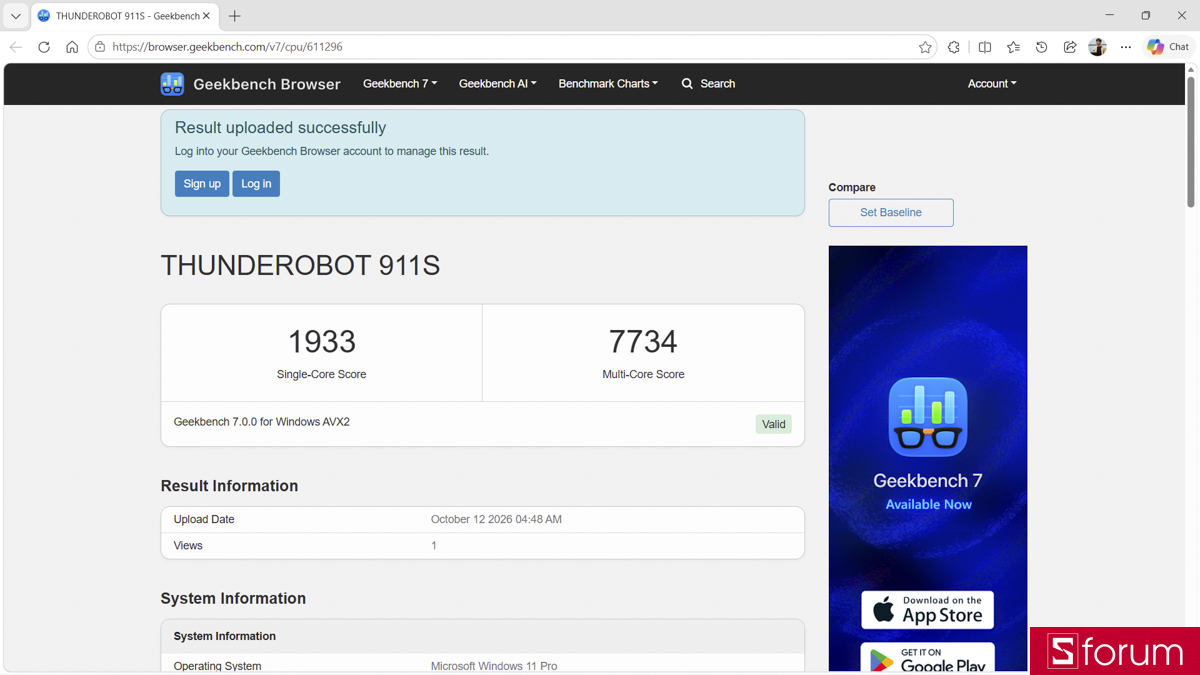Open Copilot Chat button
1200x675 pixels.
(x=1169, y=47)
